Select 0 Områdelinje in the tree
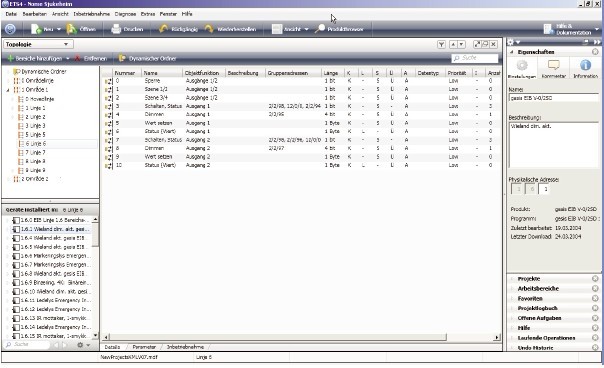Viewport: 604px width, 368px height. (x=33, y=81)
